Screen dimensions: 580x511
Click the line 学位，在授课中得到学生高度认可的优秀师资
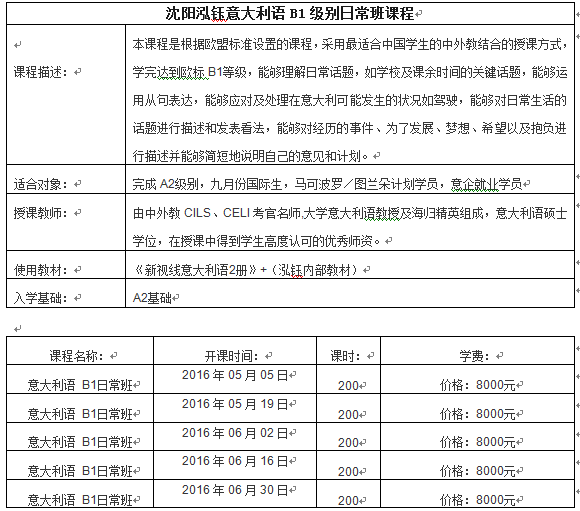(x=256, y=241)
